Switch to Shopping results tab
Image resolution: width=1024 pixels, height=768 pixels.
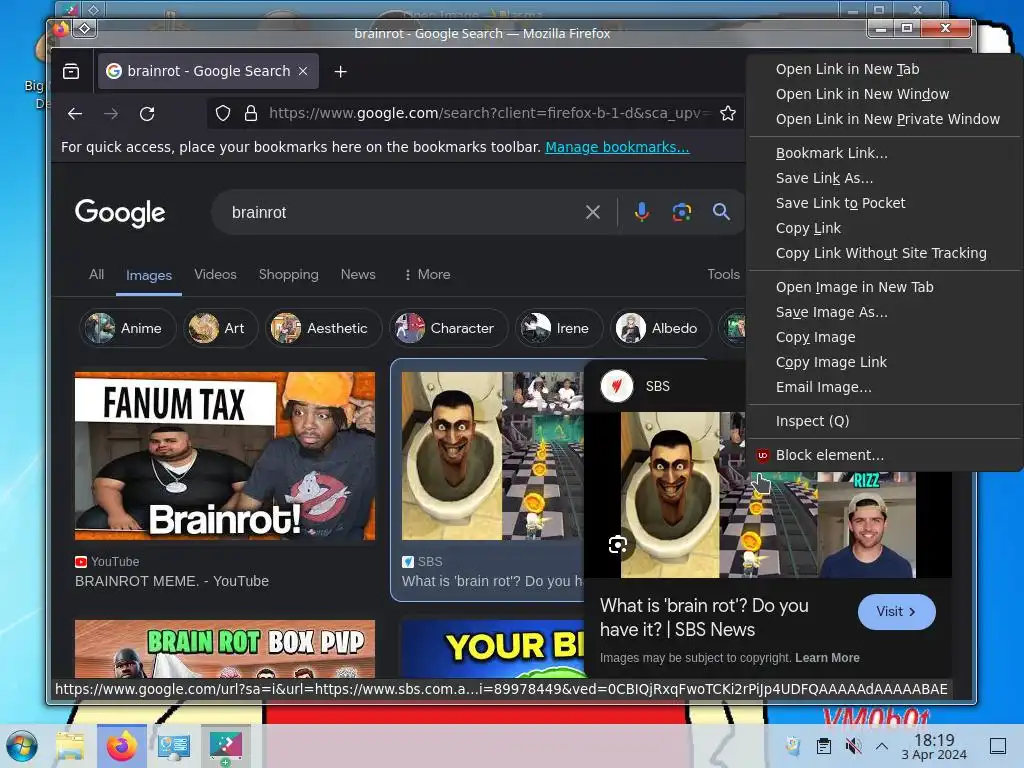[x=288, y=274]
